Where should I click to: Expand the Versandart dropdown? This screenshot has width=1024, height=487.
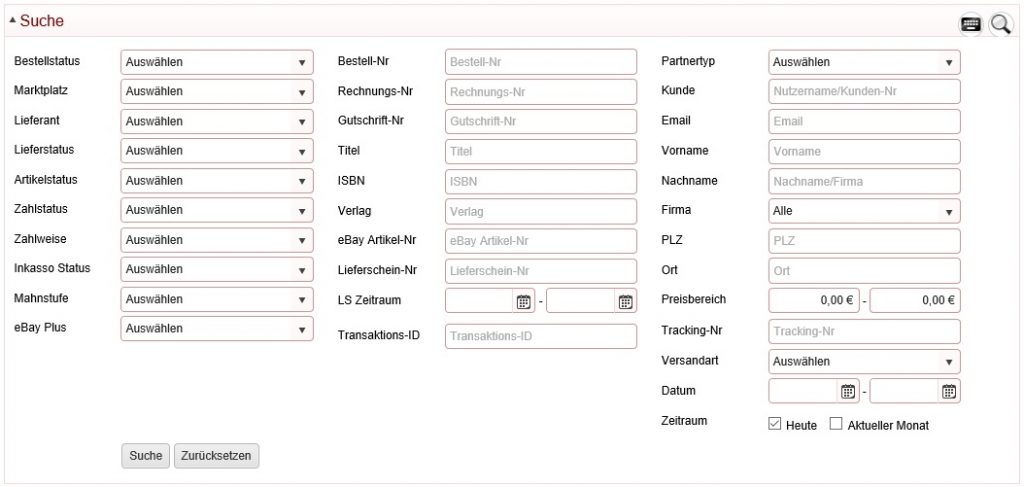pyautogui.click(x=864, y=361)
